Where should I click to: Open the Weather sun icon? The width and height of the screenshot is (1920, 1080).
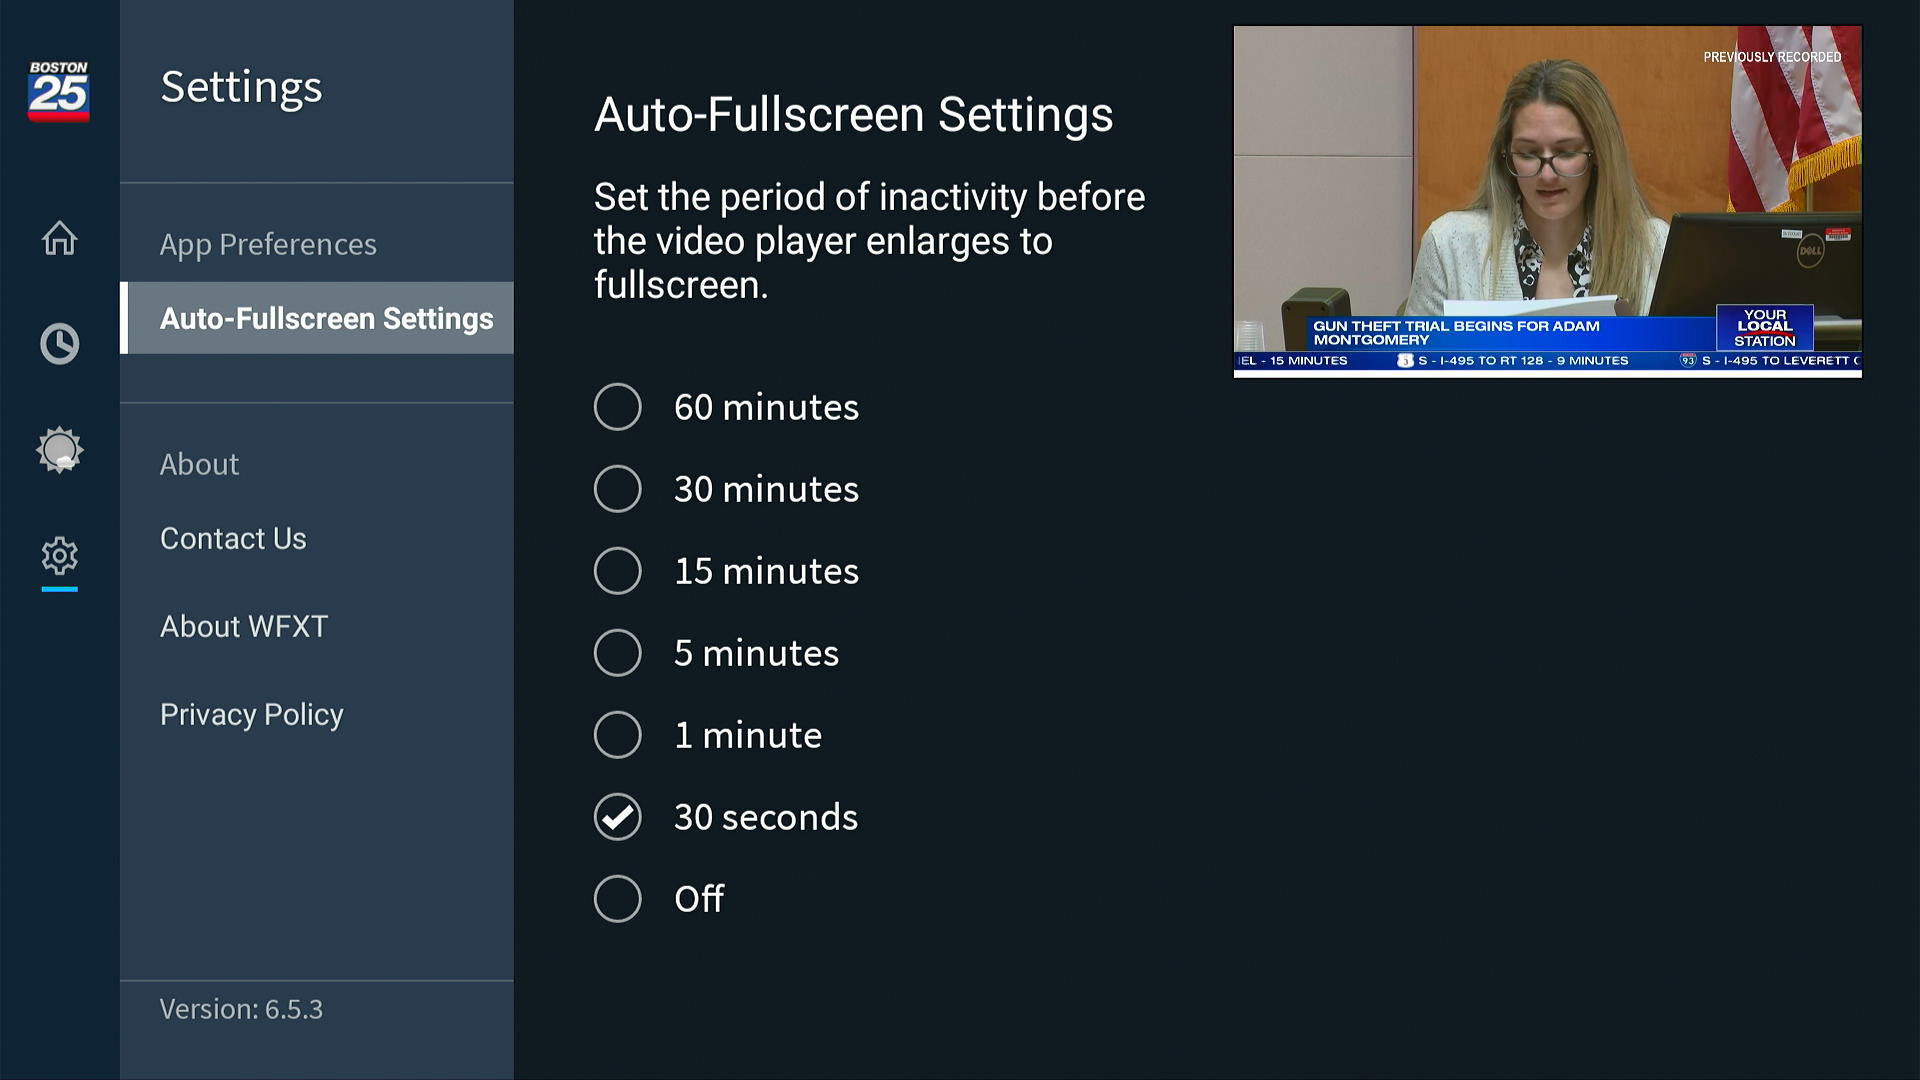click(x=59, y=450)
